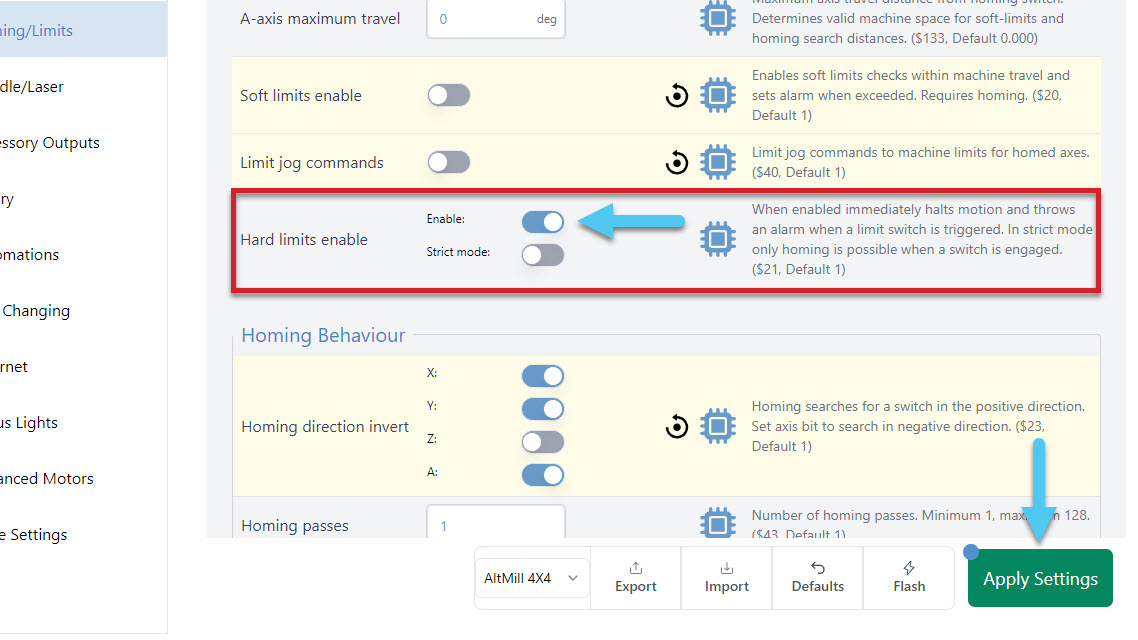Click the Flash firmware button
Viewport: 1138px width, 640px height.
point(909,577)
